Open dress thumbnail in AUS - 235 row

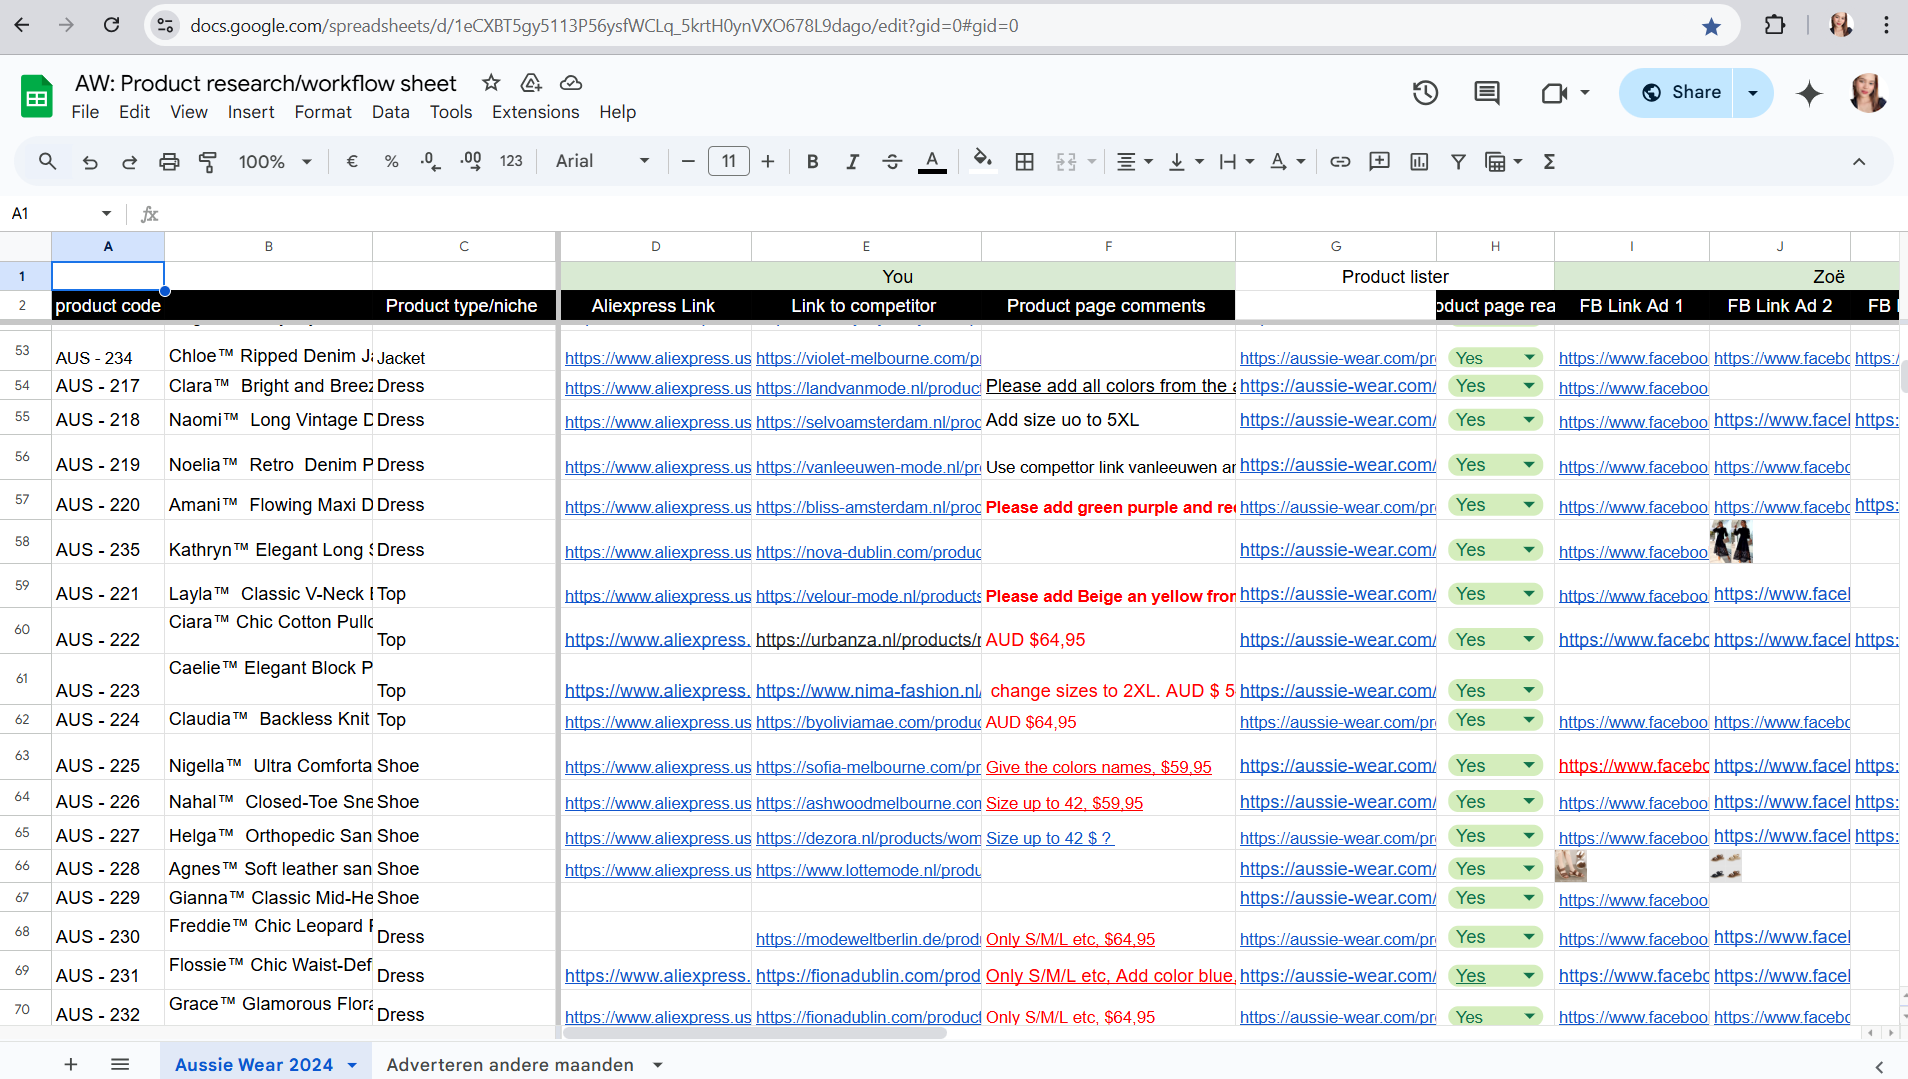[x=1731, y=542]
